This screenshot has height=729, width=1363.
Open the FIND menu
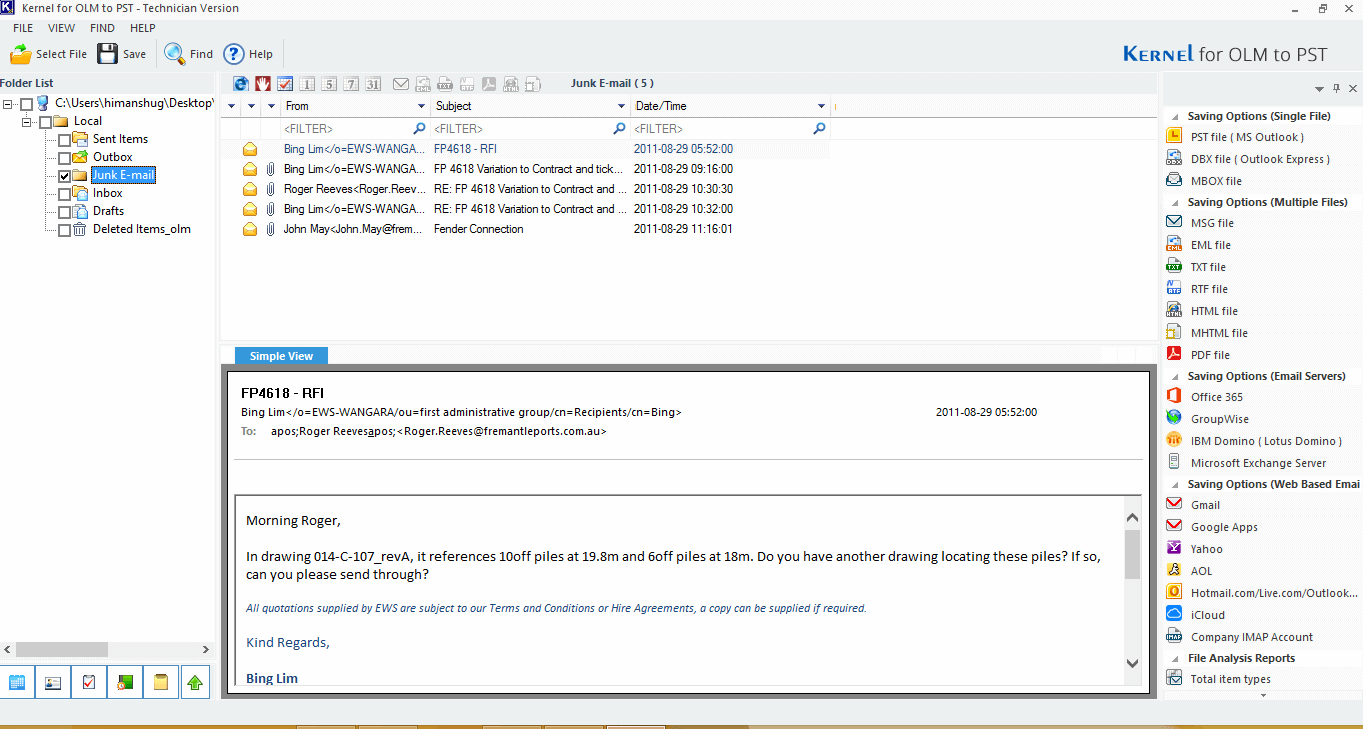[x=102, y=28]
